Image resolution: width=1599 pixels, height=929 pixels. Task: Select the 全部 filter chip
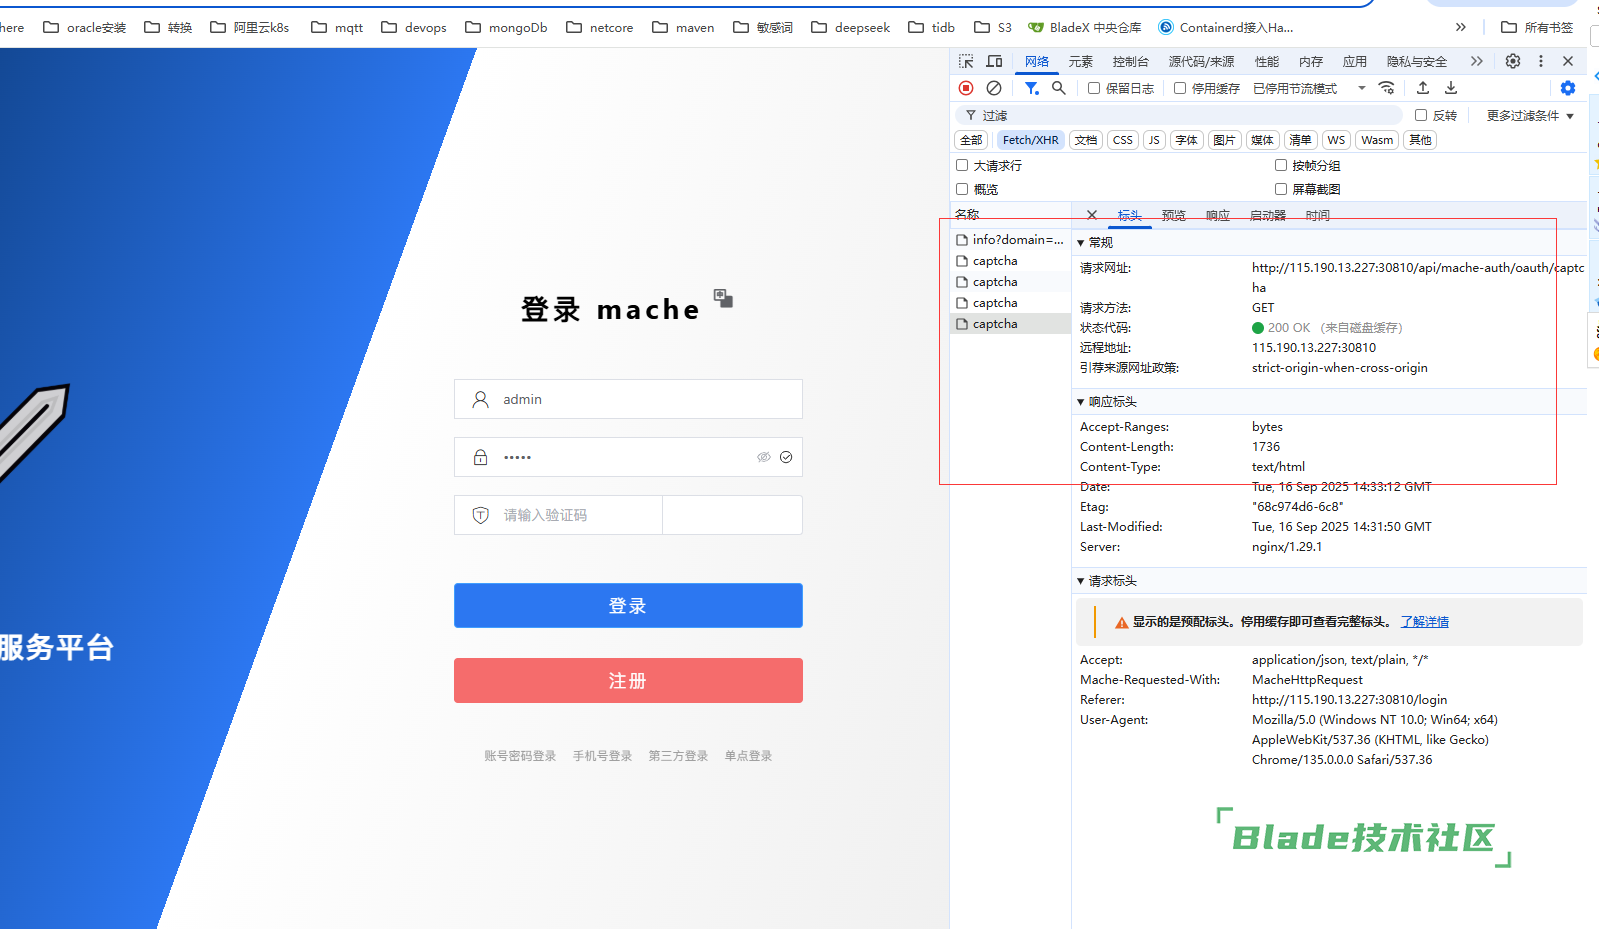coord(971,140)
